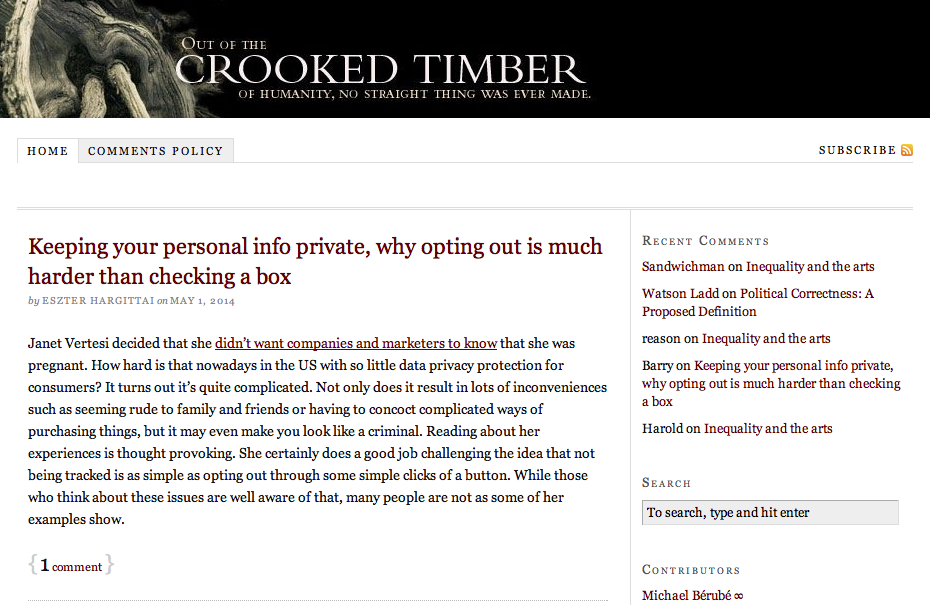Click the orange RSS feed icon
The height and width of the screenshot is (605, 930).
pyautogui.click(x=907, y=150)
